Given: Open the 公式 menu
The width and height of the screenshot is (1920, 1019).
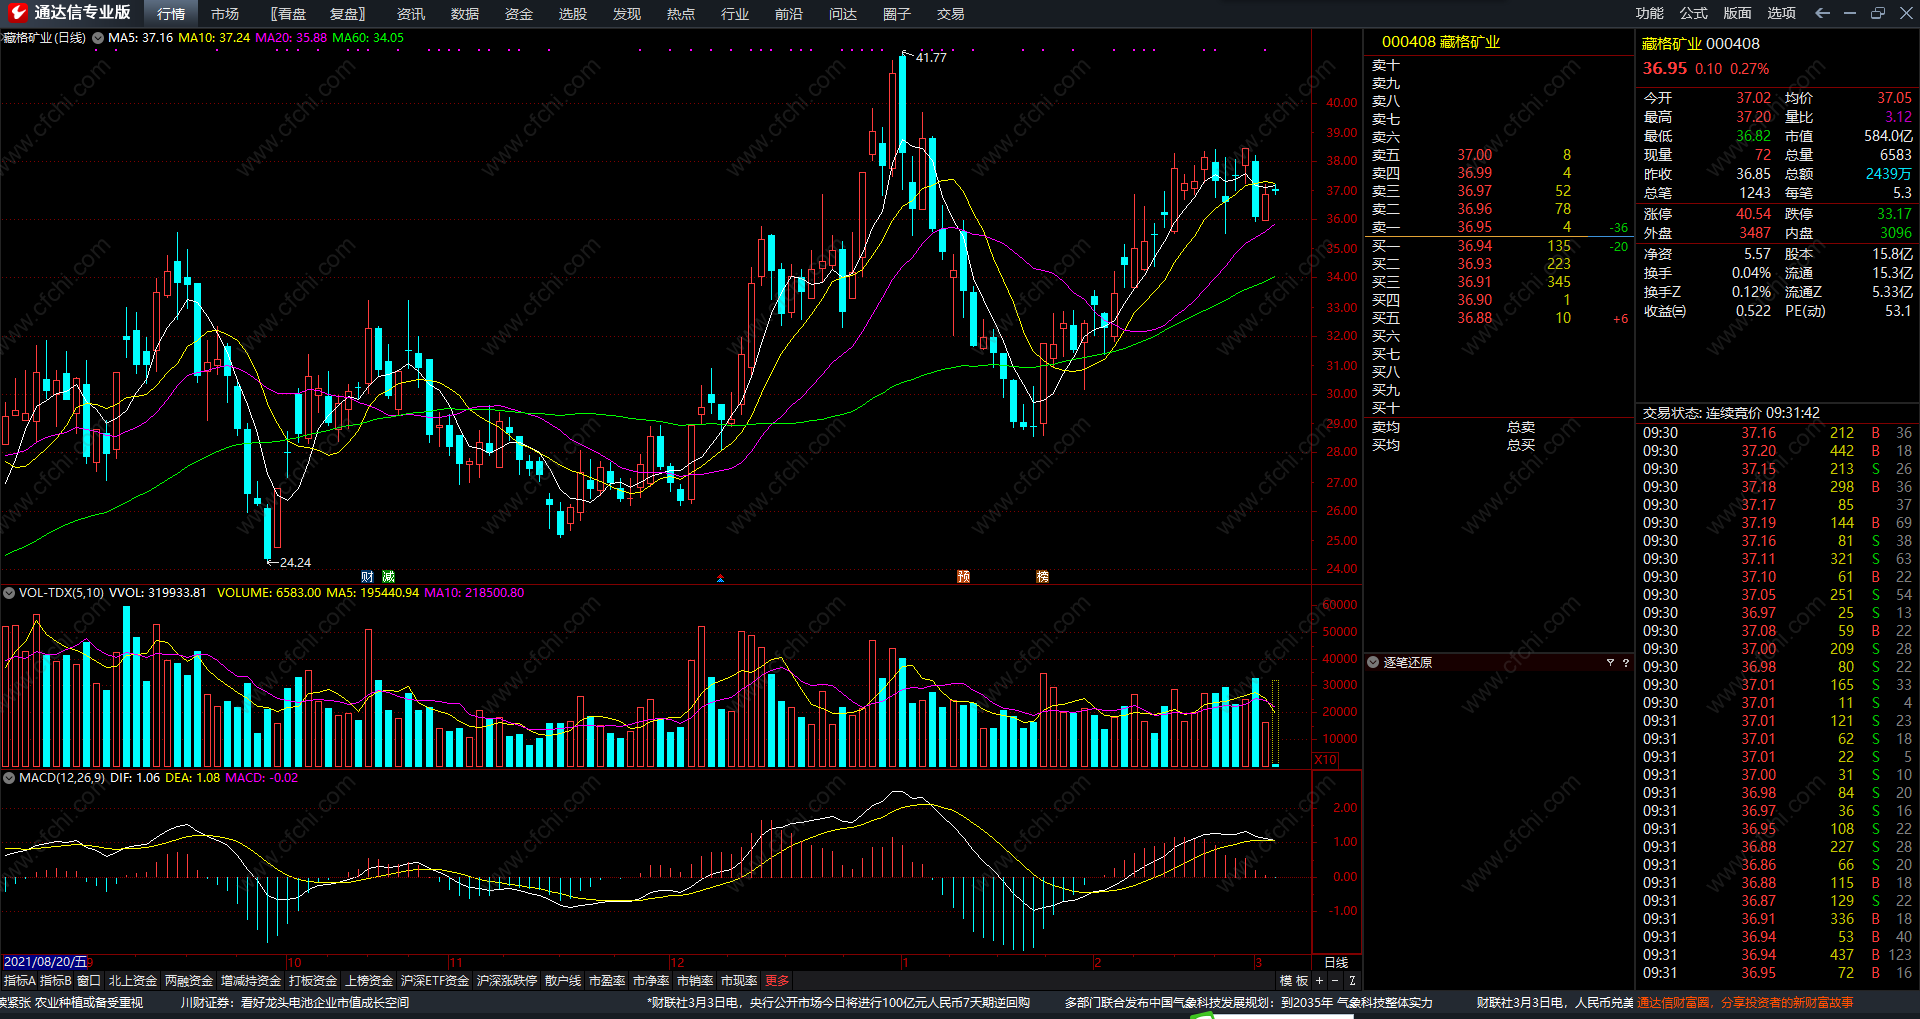Looking at the screenshot, I should [x=1694, y=13].
